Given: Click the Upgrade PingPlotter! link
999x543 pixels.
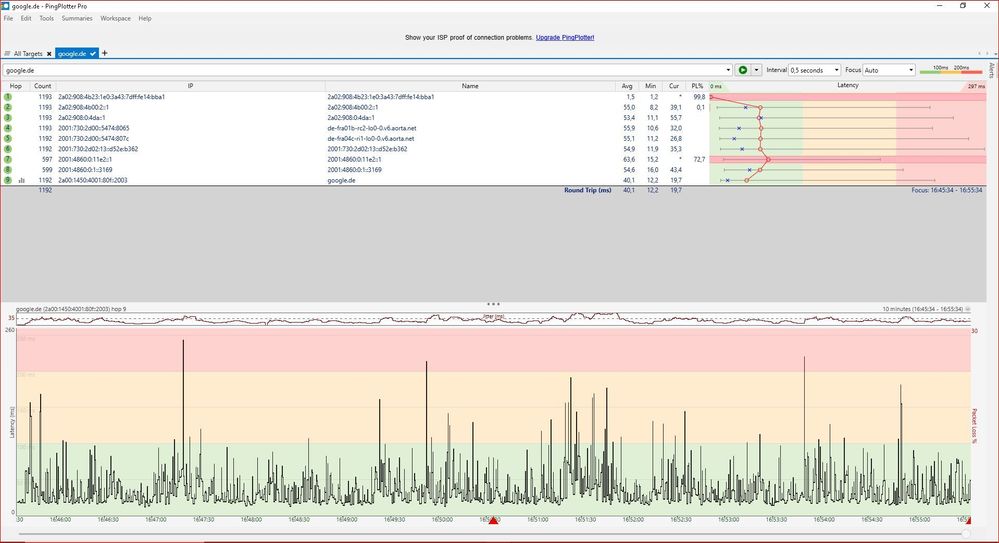Looking at the screenshot, I should click(565, 37).
